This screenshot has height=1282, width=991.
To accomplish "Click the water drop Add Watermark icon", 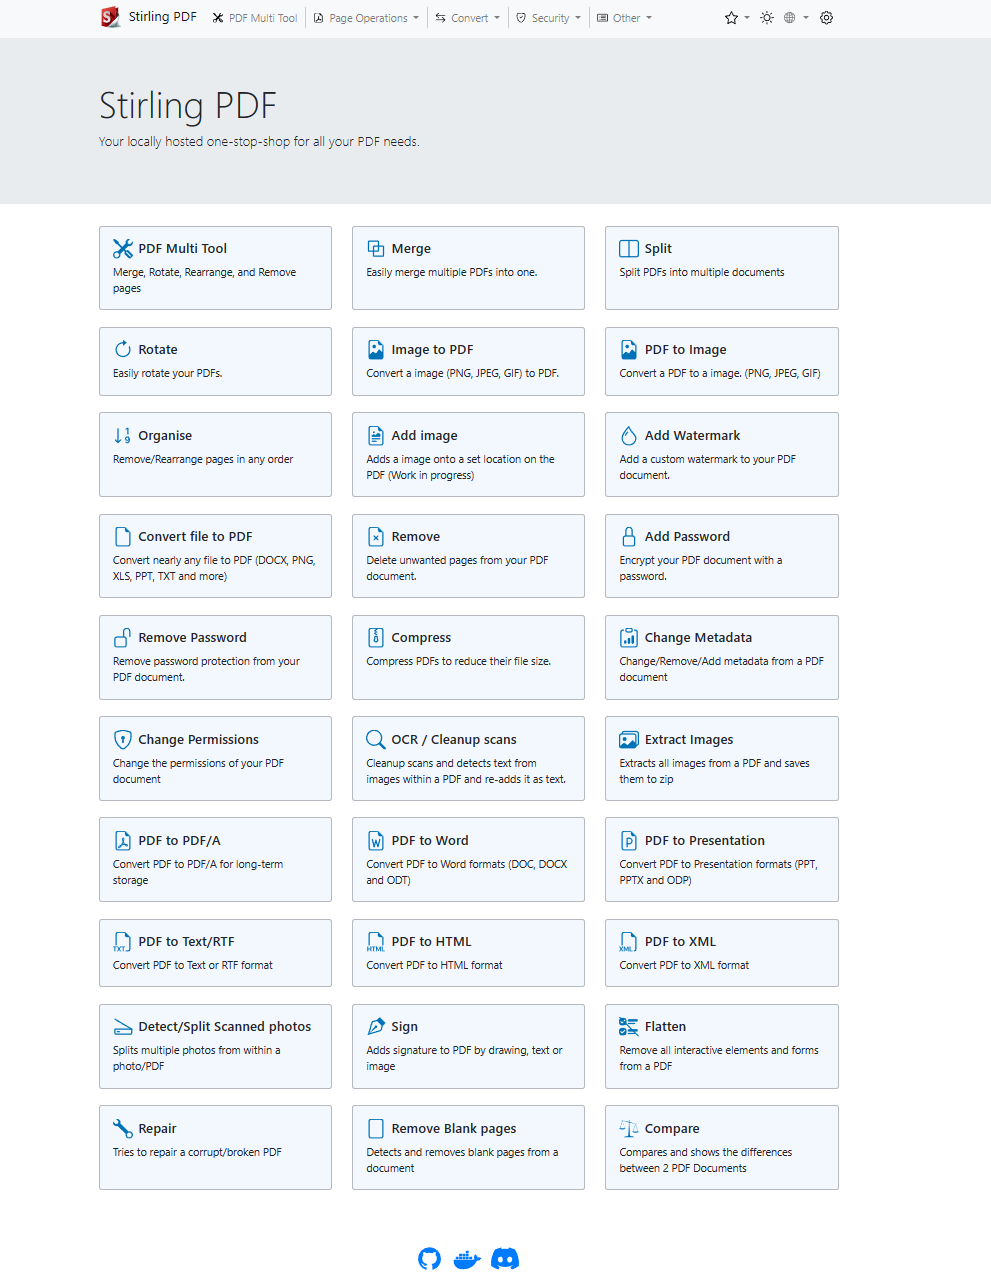I will click(628, 435).
